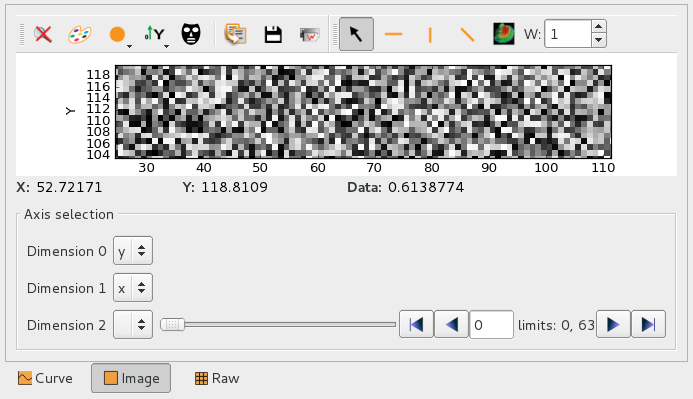The image size is (693, 399).
Task: Save the plot with floppy icon
Action: tap(273, 34)
